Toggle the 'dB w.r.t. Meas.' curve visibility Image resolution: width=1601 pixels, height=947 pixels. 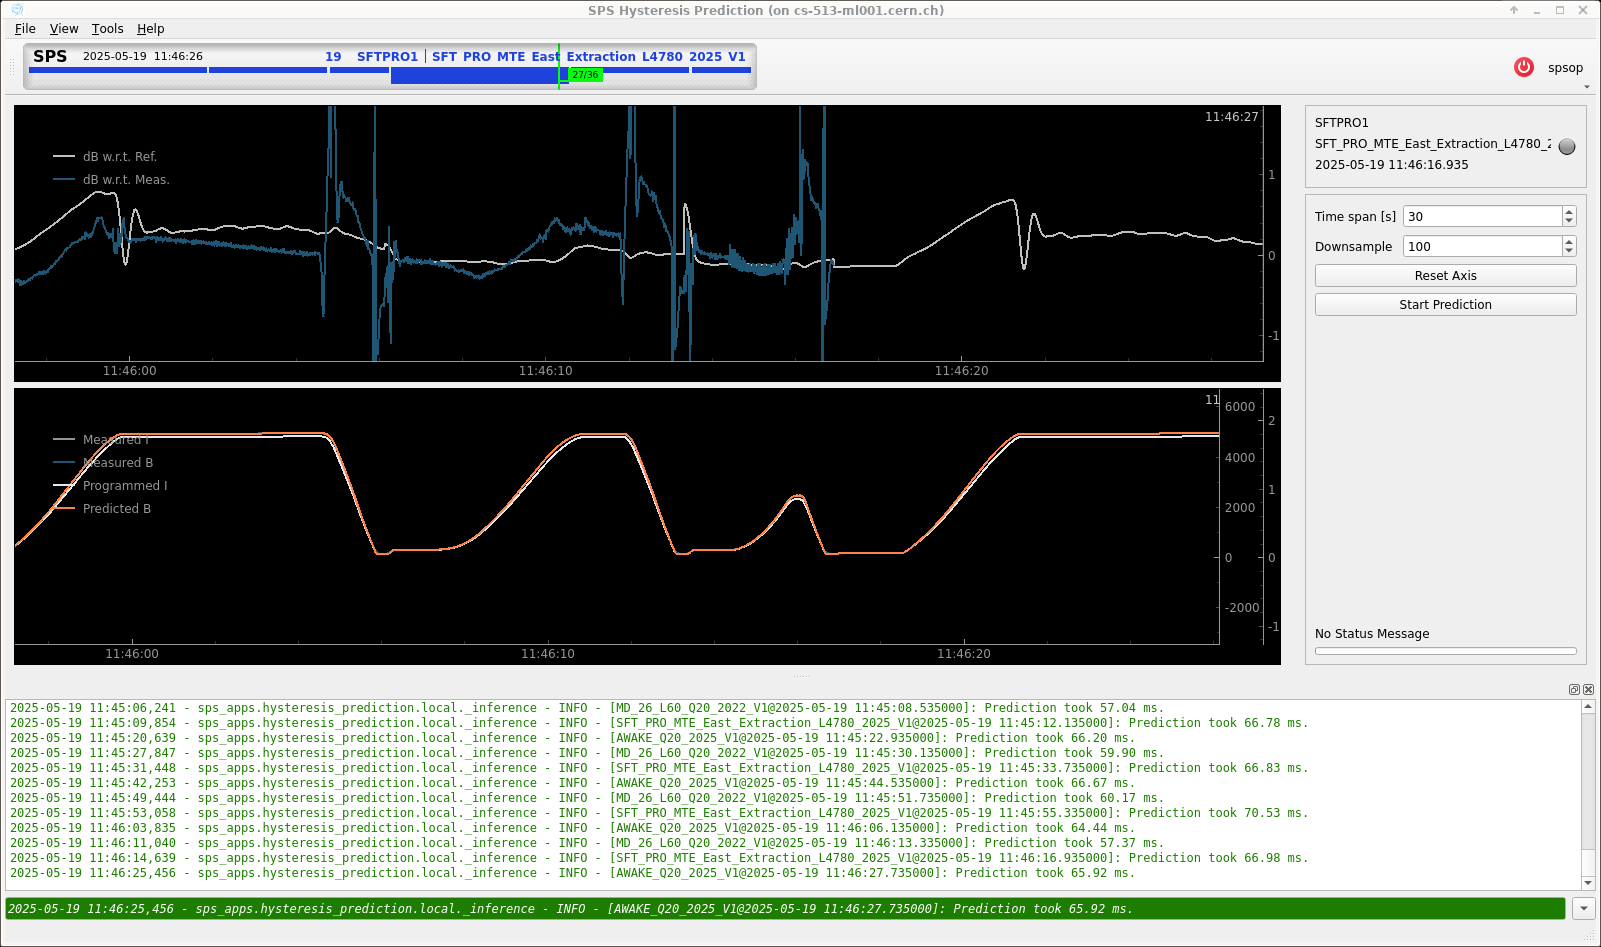tap(125, 180)
